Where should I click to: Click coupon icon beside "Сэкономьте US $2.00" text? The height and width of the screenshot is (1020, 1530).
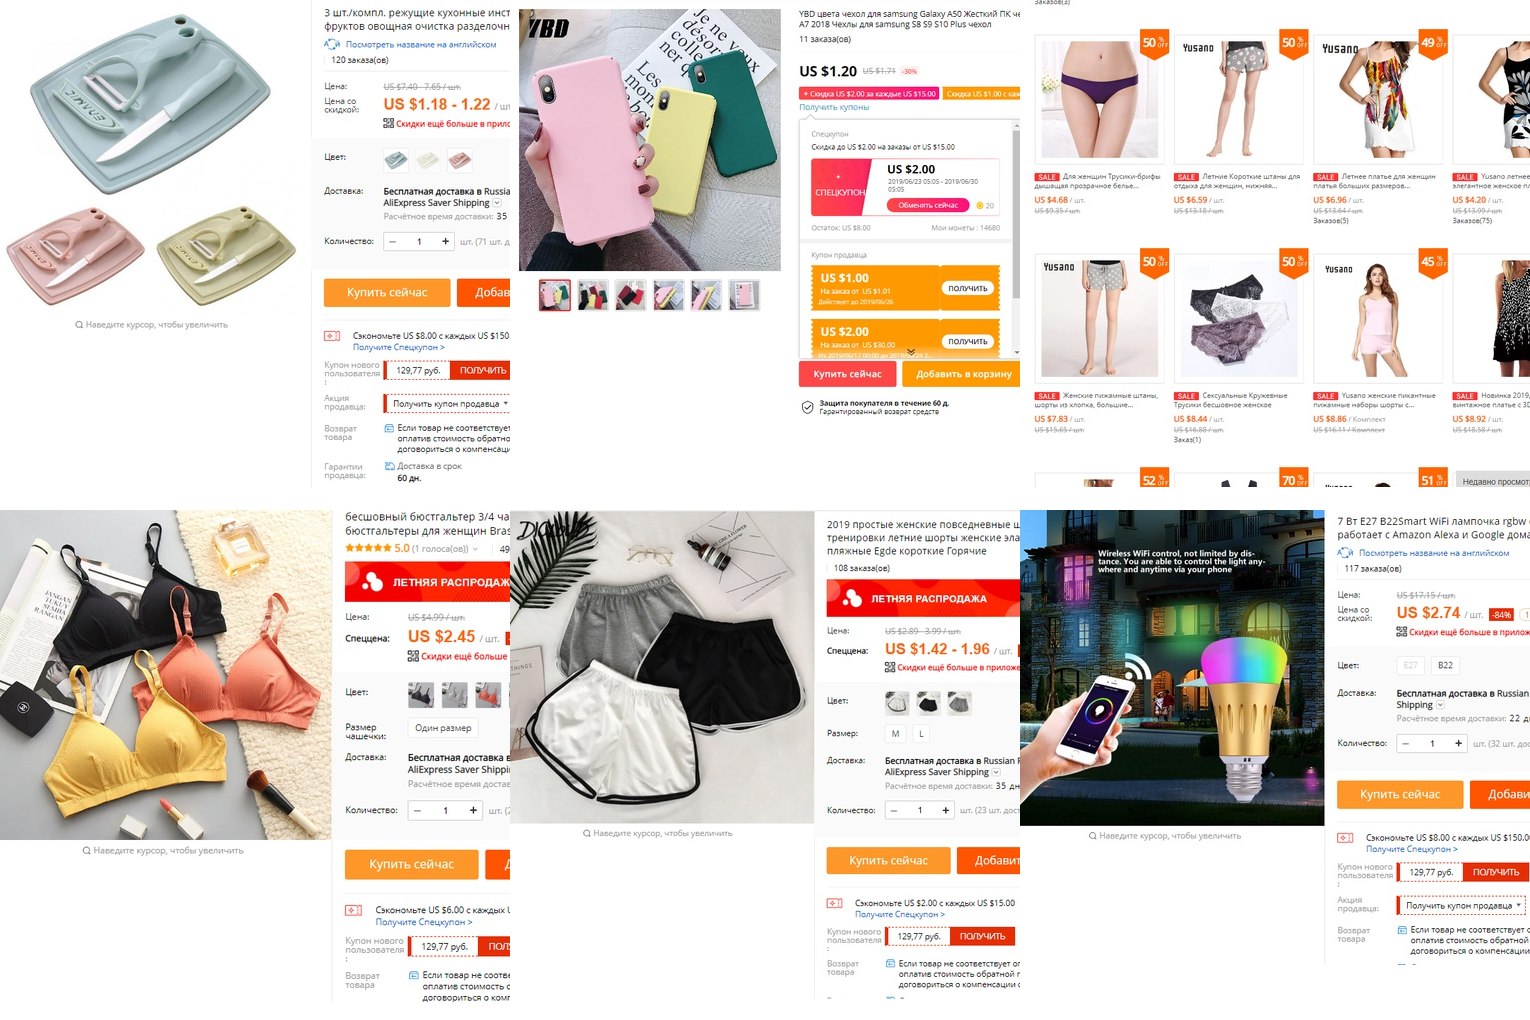point(834,903)
